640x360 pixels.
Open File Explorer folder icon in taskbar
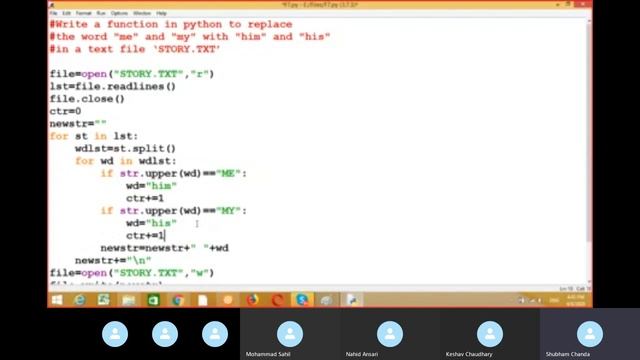pyautogui.click(x=129, y=300)
